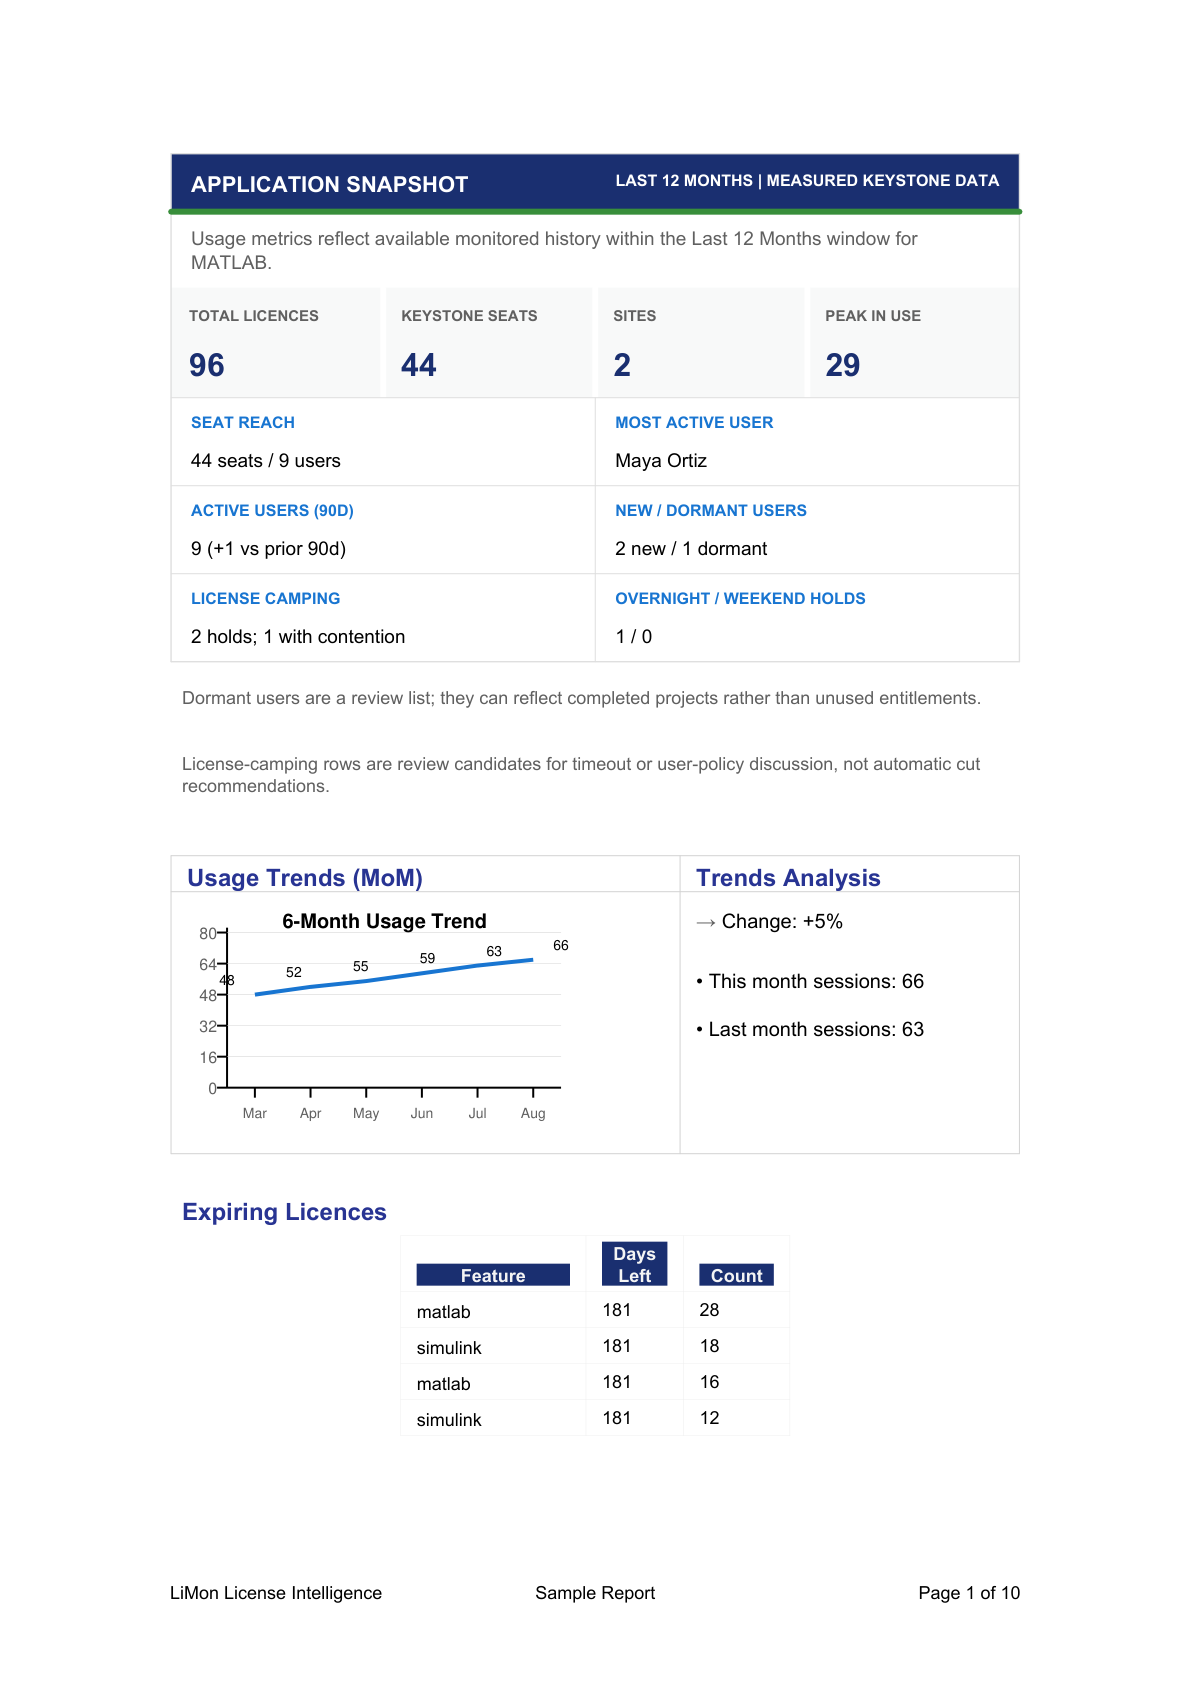1191x1684 pixels.
Task: Select the name Maya Ortiz
Action: pos(661,461)
